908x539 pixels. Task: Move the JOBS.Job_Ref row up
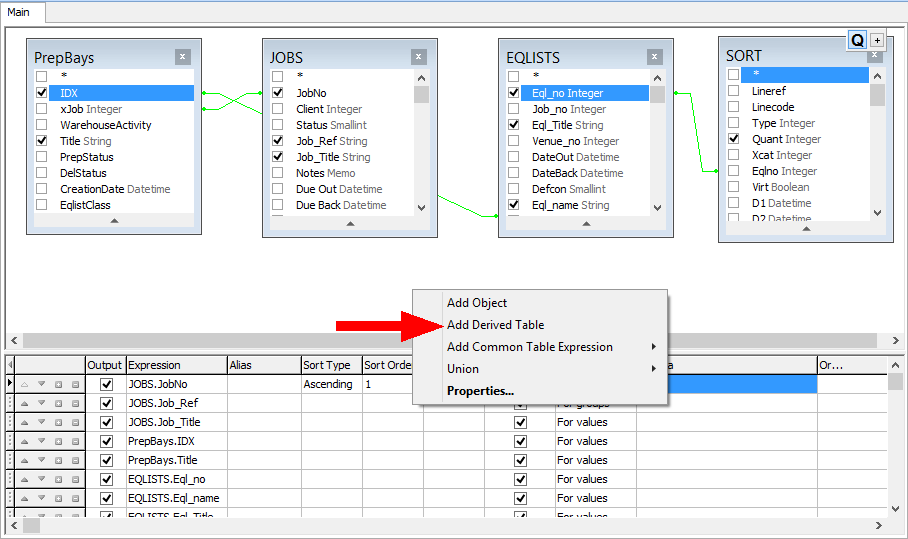coord(25,403)
